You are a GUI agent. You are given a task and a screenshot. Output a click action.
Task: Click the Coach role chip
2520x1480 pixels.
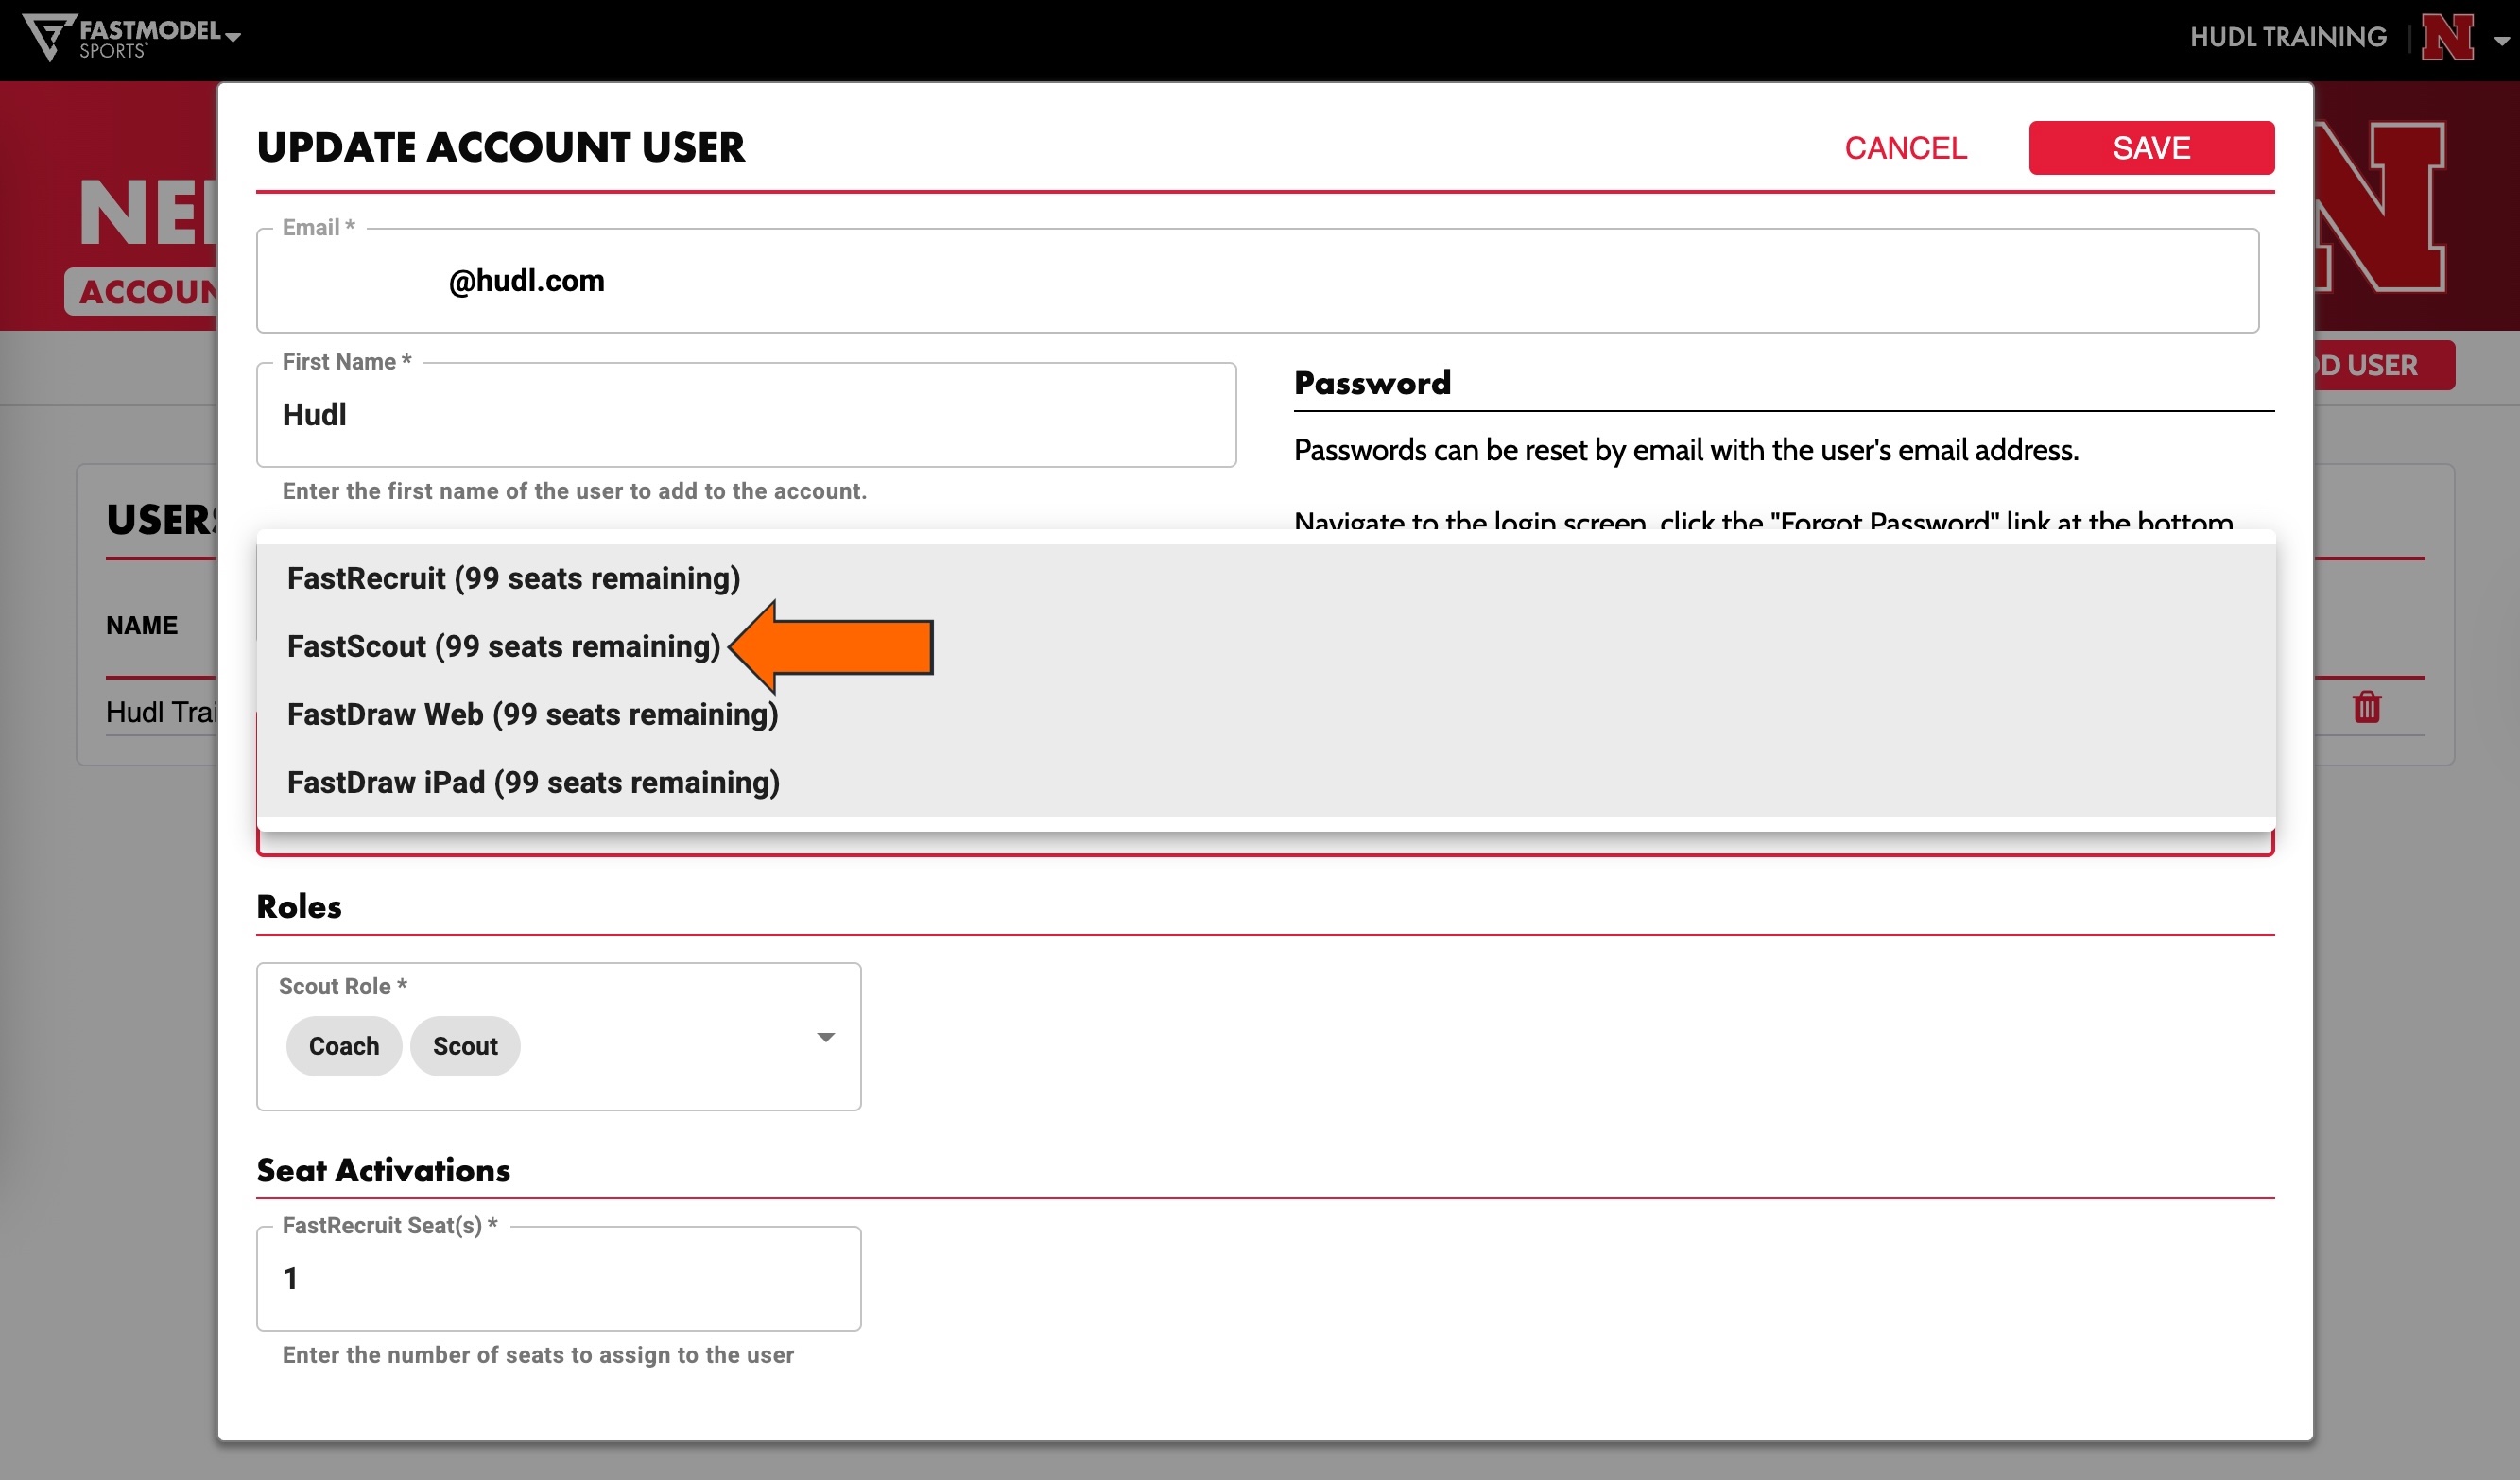point(344,1046)
